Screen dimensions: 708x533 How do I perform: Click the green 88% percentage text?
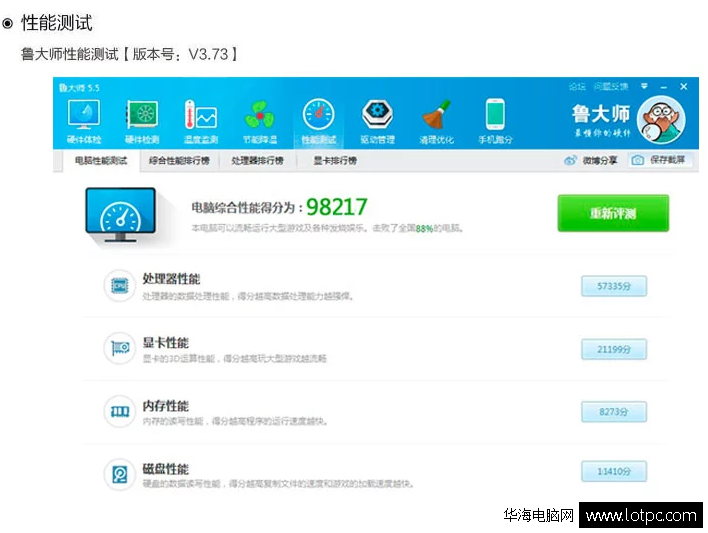click(424, 229)
